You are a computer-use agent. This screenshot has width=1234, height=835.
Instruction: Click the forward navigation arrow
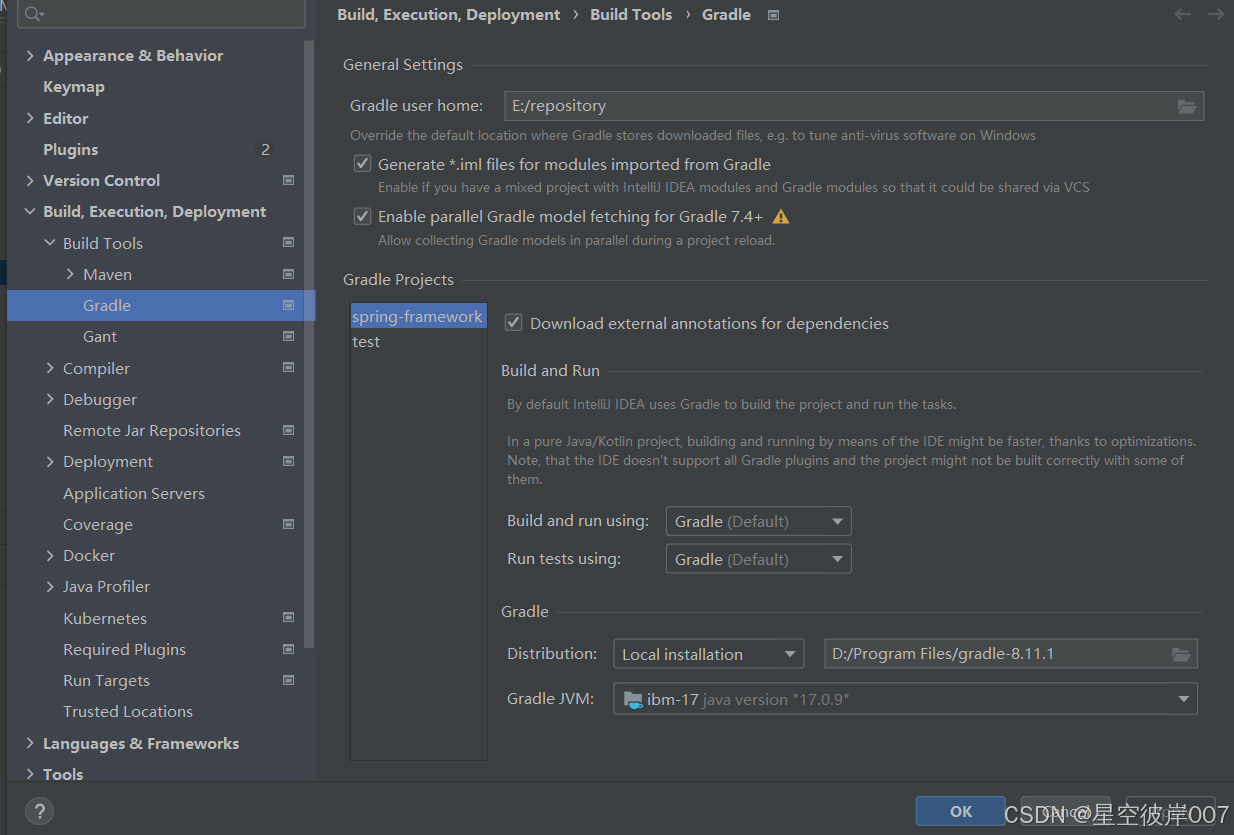pos(1216,14)
